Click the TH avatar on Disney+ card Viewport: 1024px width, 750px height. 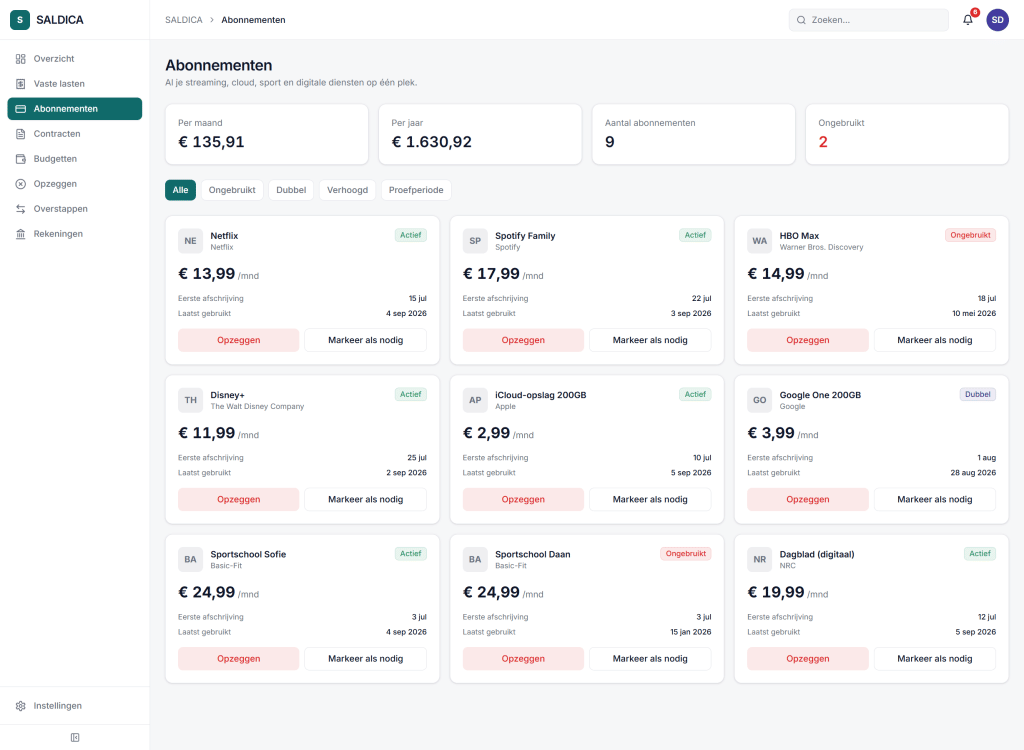tap(190, 400)
